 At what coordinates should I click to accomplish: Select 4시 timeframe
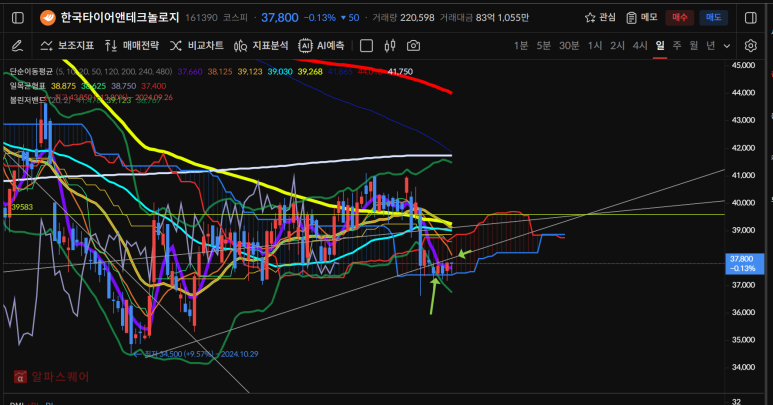pos(640,46)
